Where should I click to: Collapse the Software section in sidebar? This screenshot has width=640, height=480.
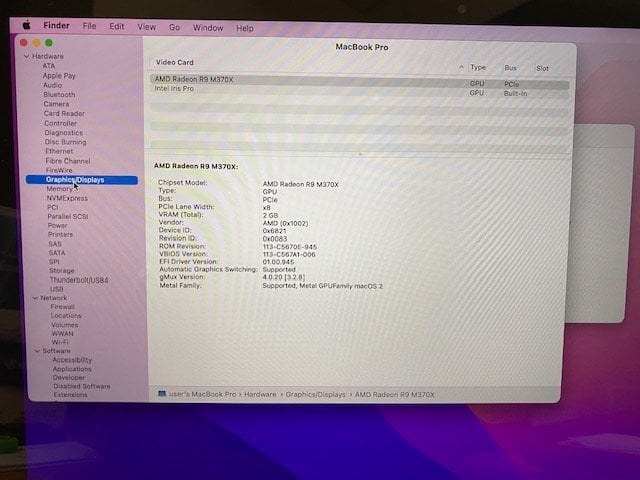click(37, 351)
